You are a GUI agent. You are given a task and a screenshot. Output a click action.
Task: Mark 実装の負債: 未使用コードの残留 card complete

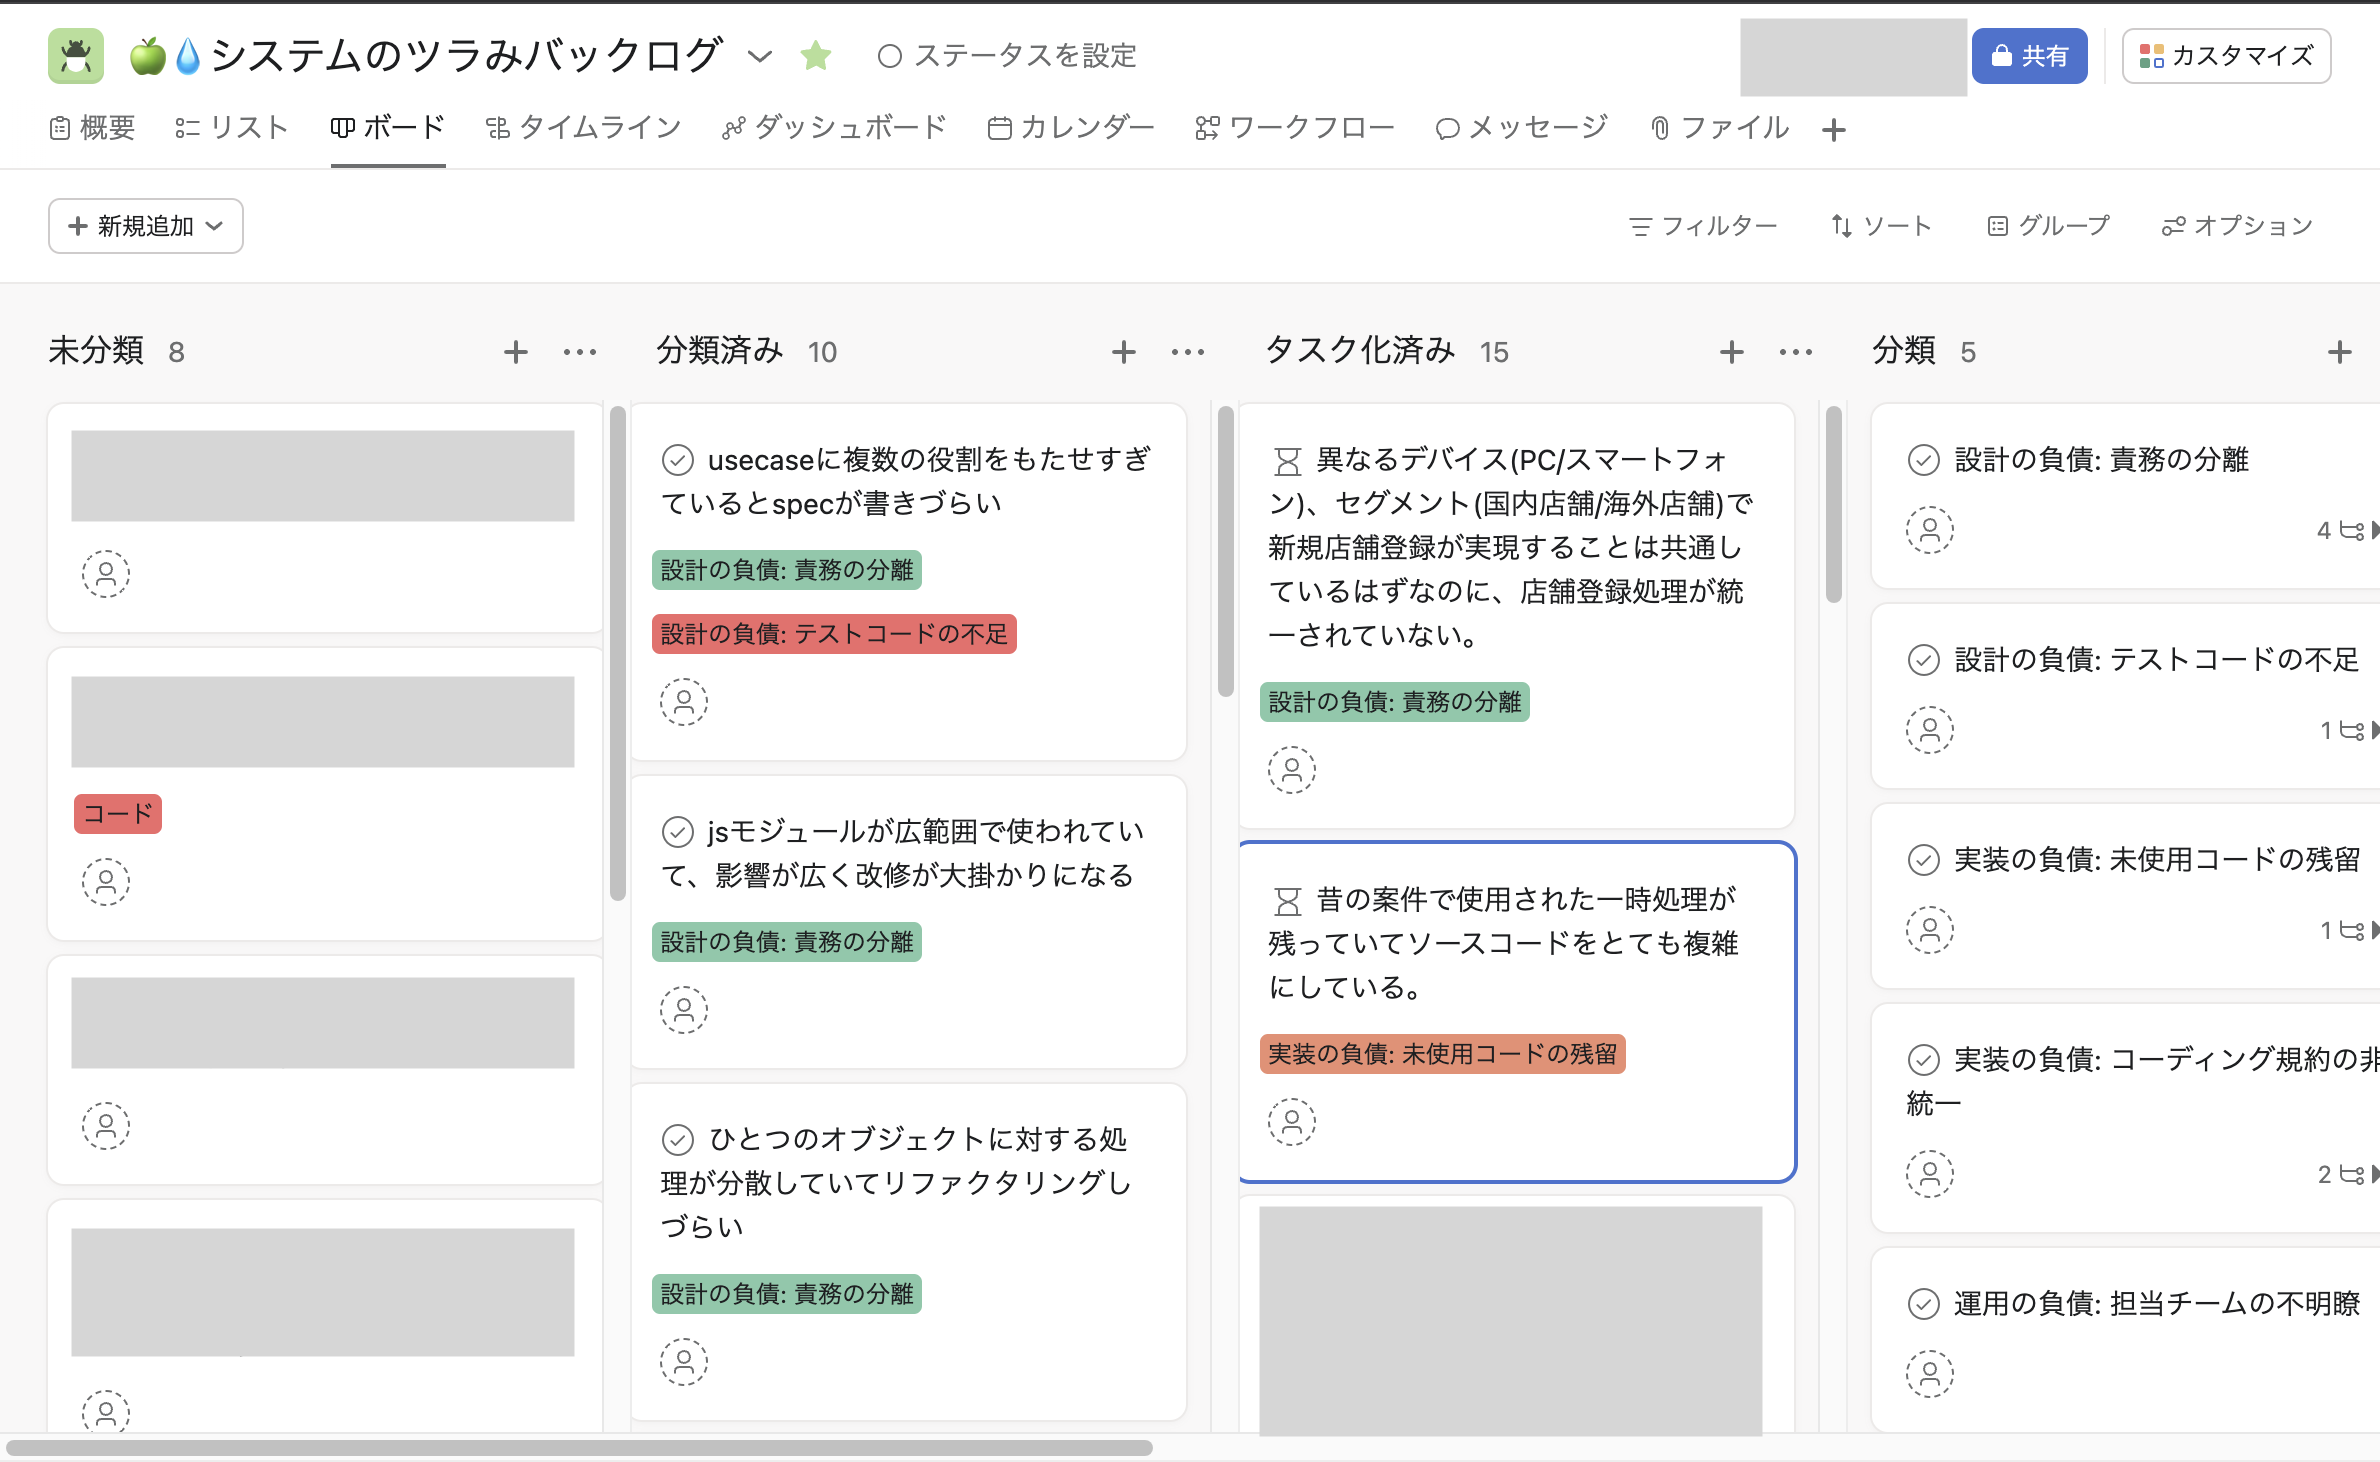[x=1924, y=860]
